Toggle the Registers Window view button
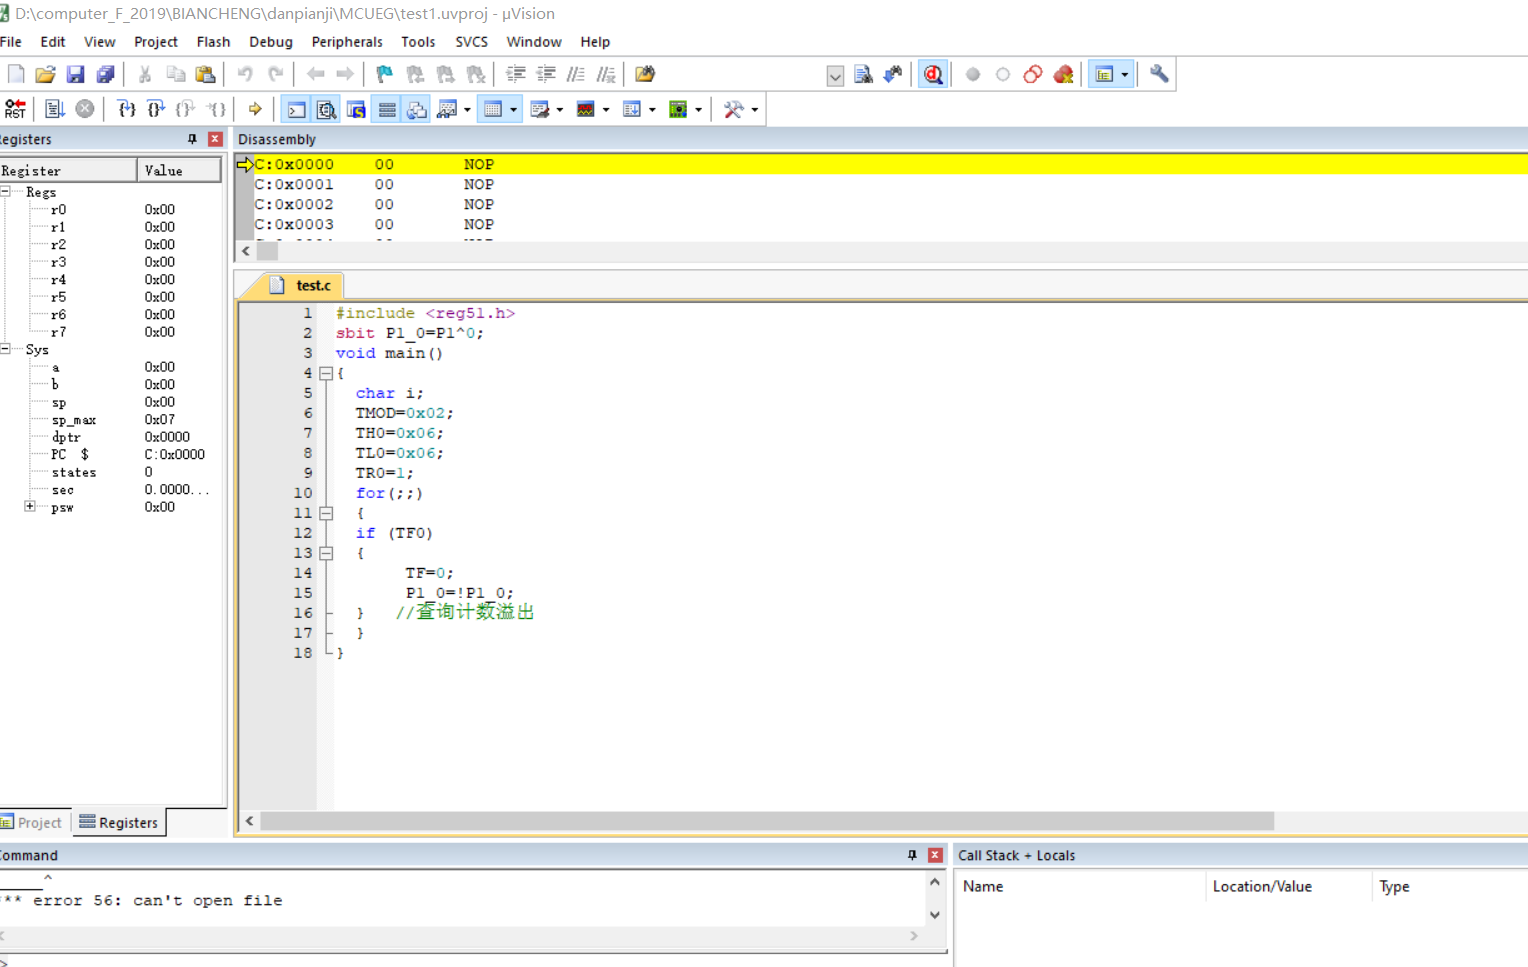Image resolution: width=1528 pixels, height=967 pixels. (387, 109)
